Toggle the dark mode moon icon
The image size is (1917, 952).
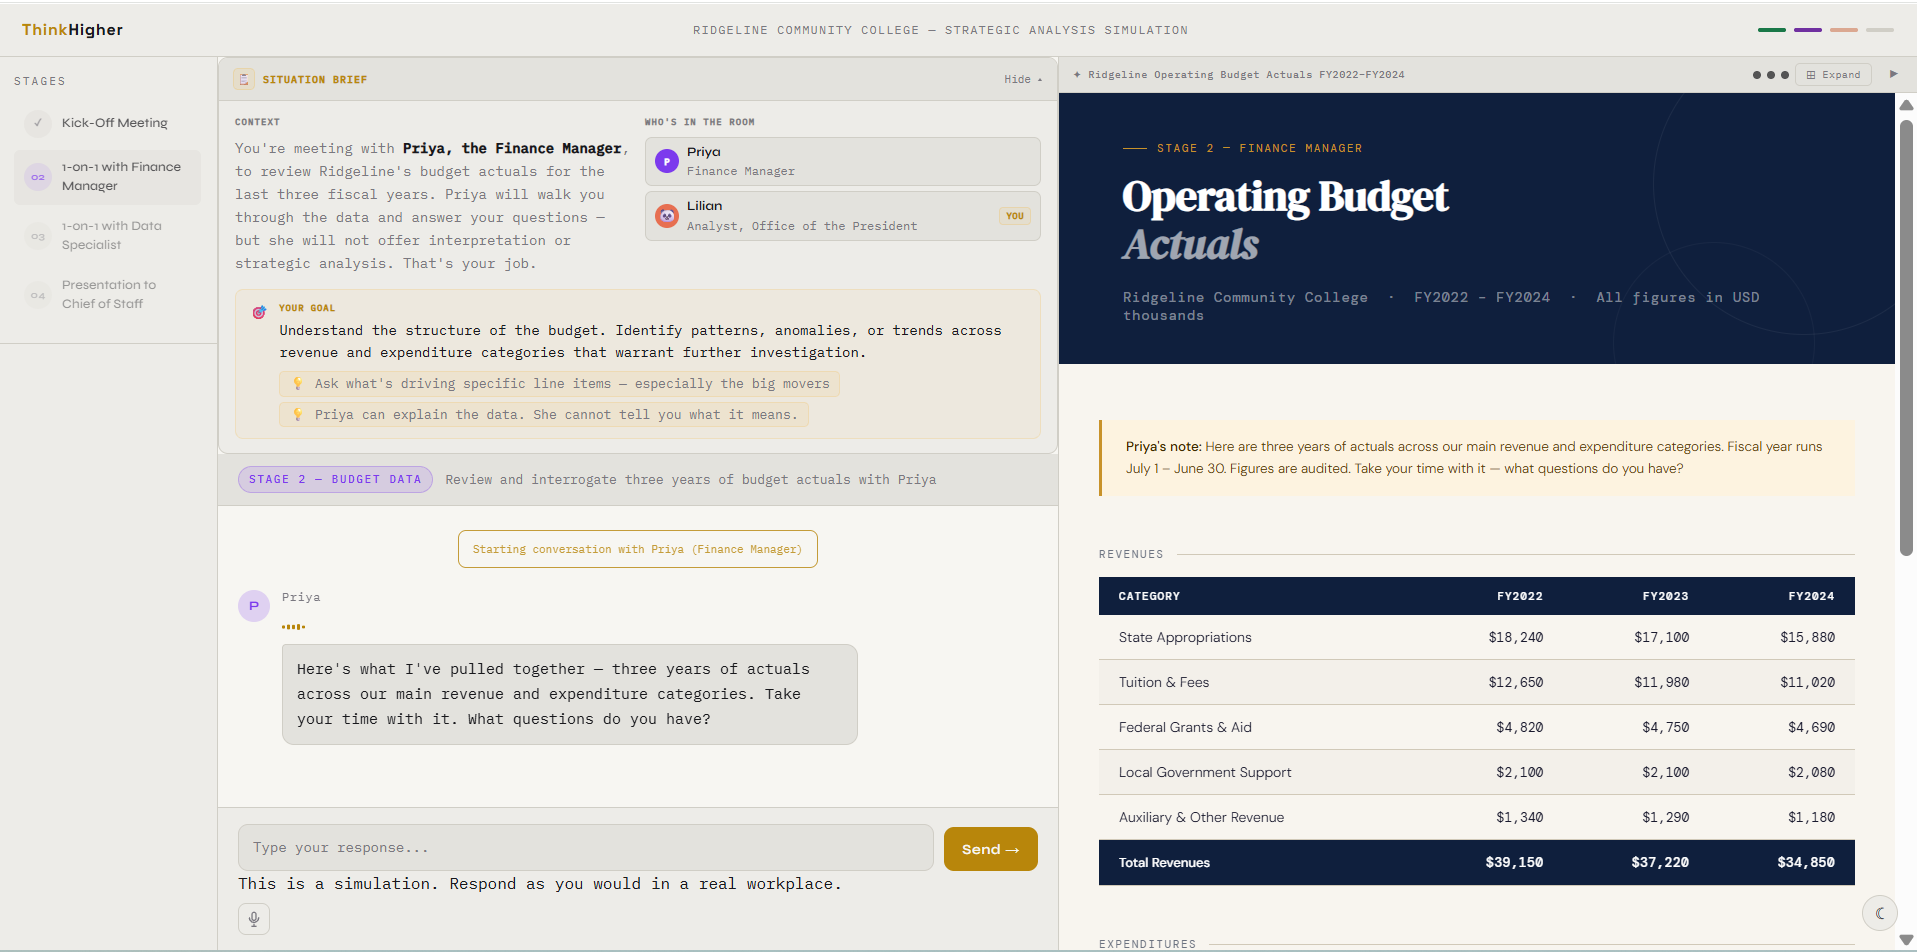pyautogui.click(x=1880, y=913)
